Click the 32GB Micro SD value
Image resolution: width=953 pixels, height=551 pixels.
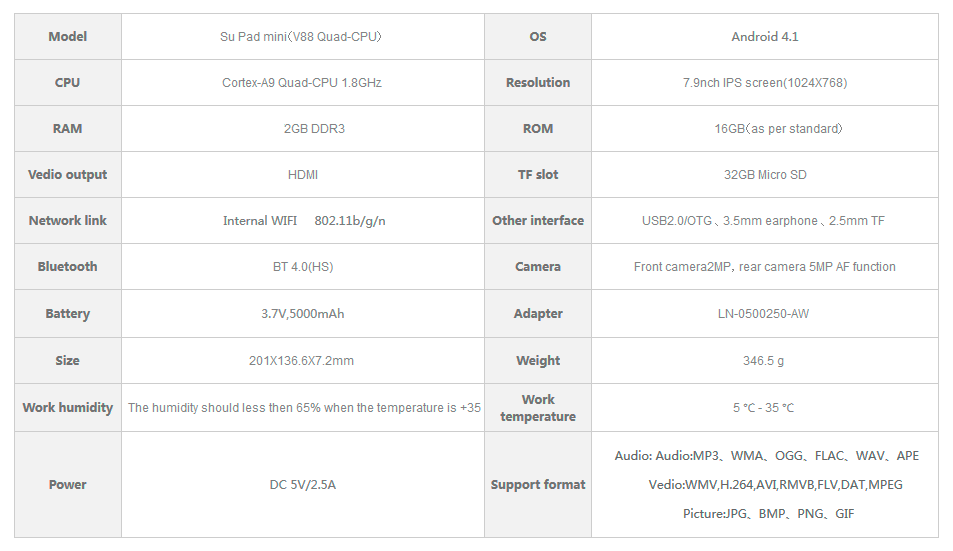pyautogui.click(x=765, y=175)
